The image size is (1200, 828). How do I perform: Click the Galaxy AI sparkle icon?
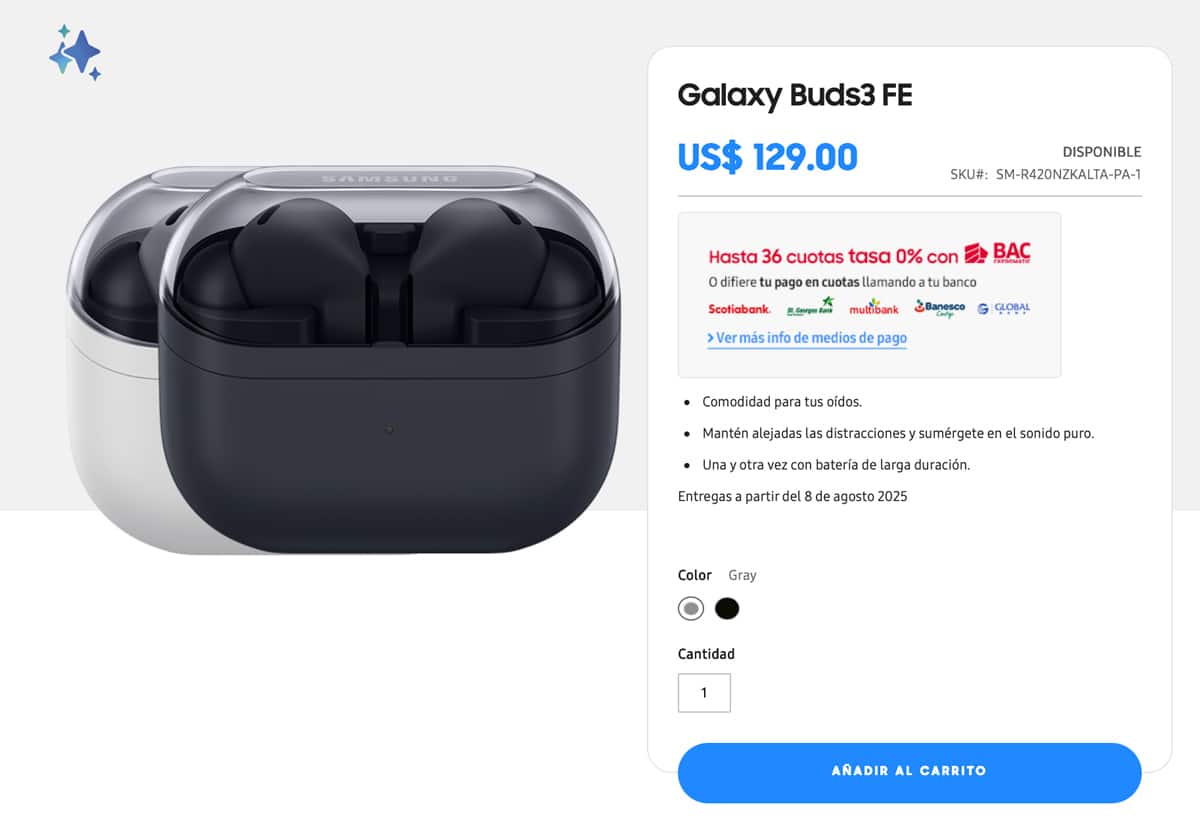click(x=75, y=52)
